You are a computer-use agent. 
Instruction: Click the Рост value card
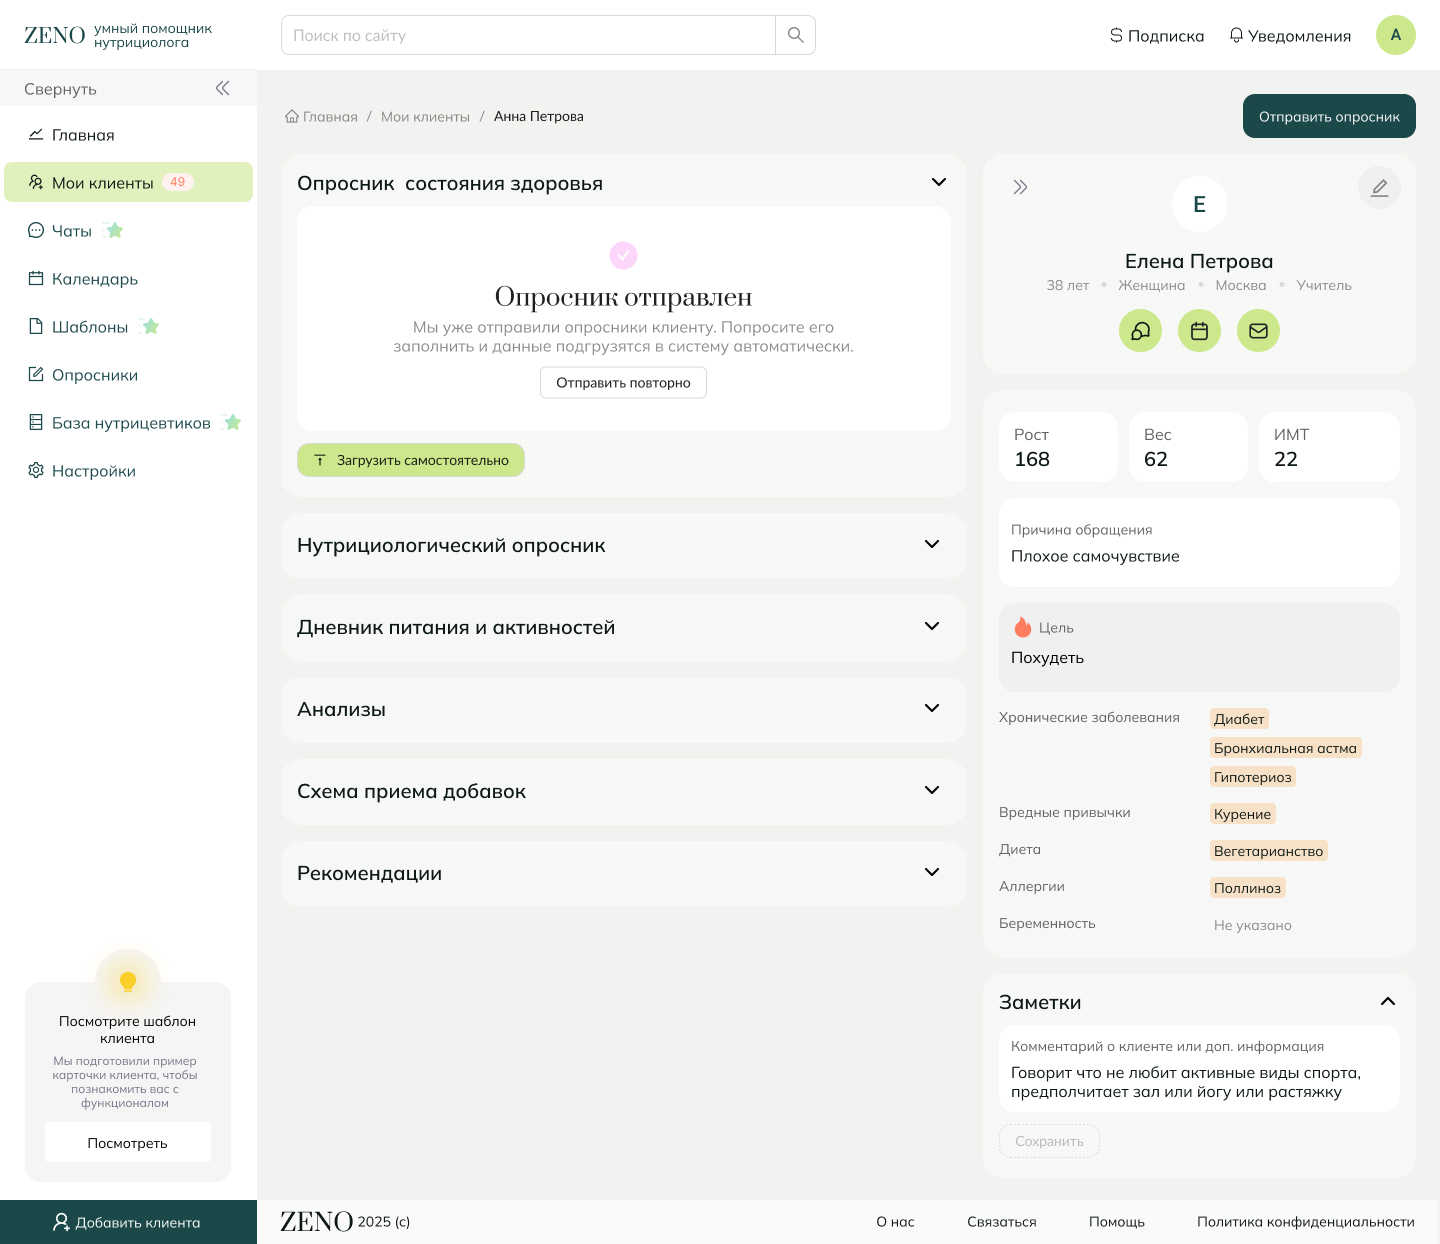(x=1058, y=447)
